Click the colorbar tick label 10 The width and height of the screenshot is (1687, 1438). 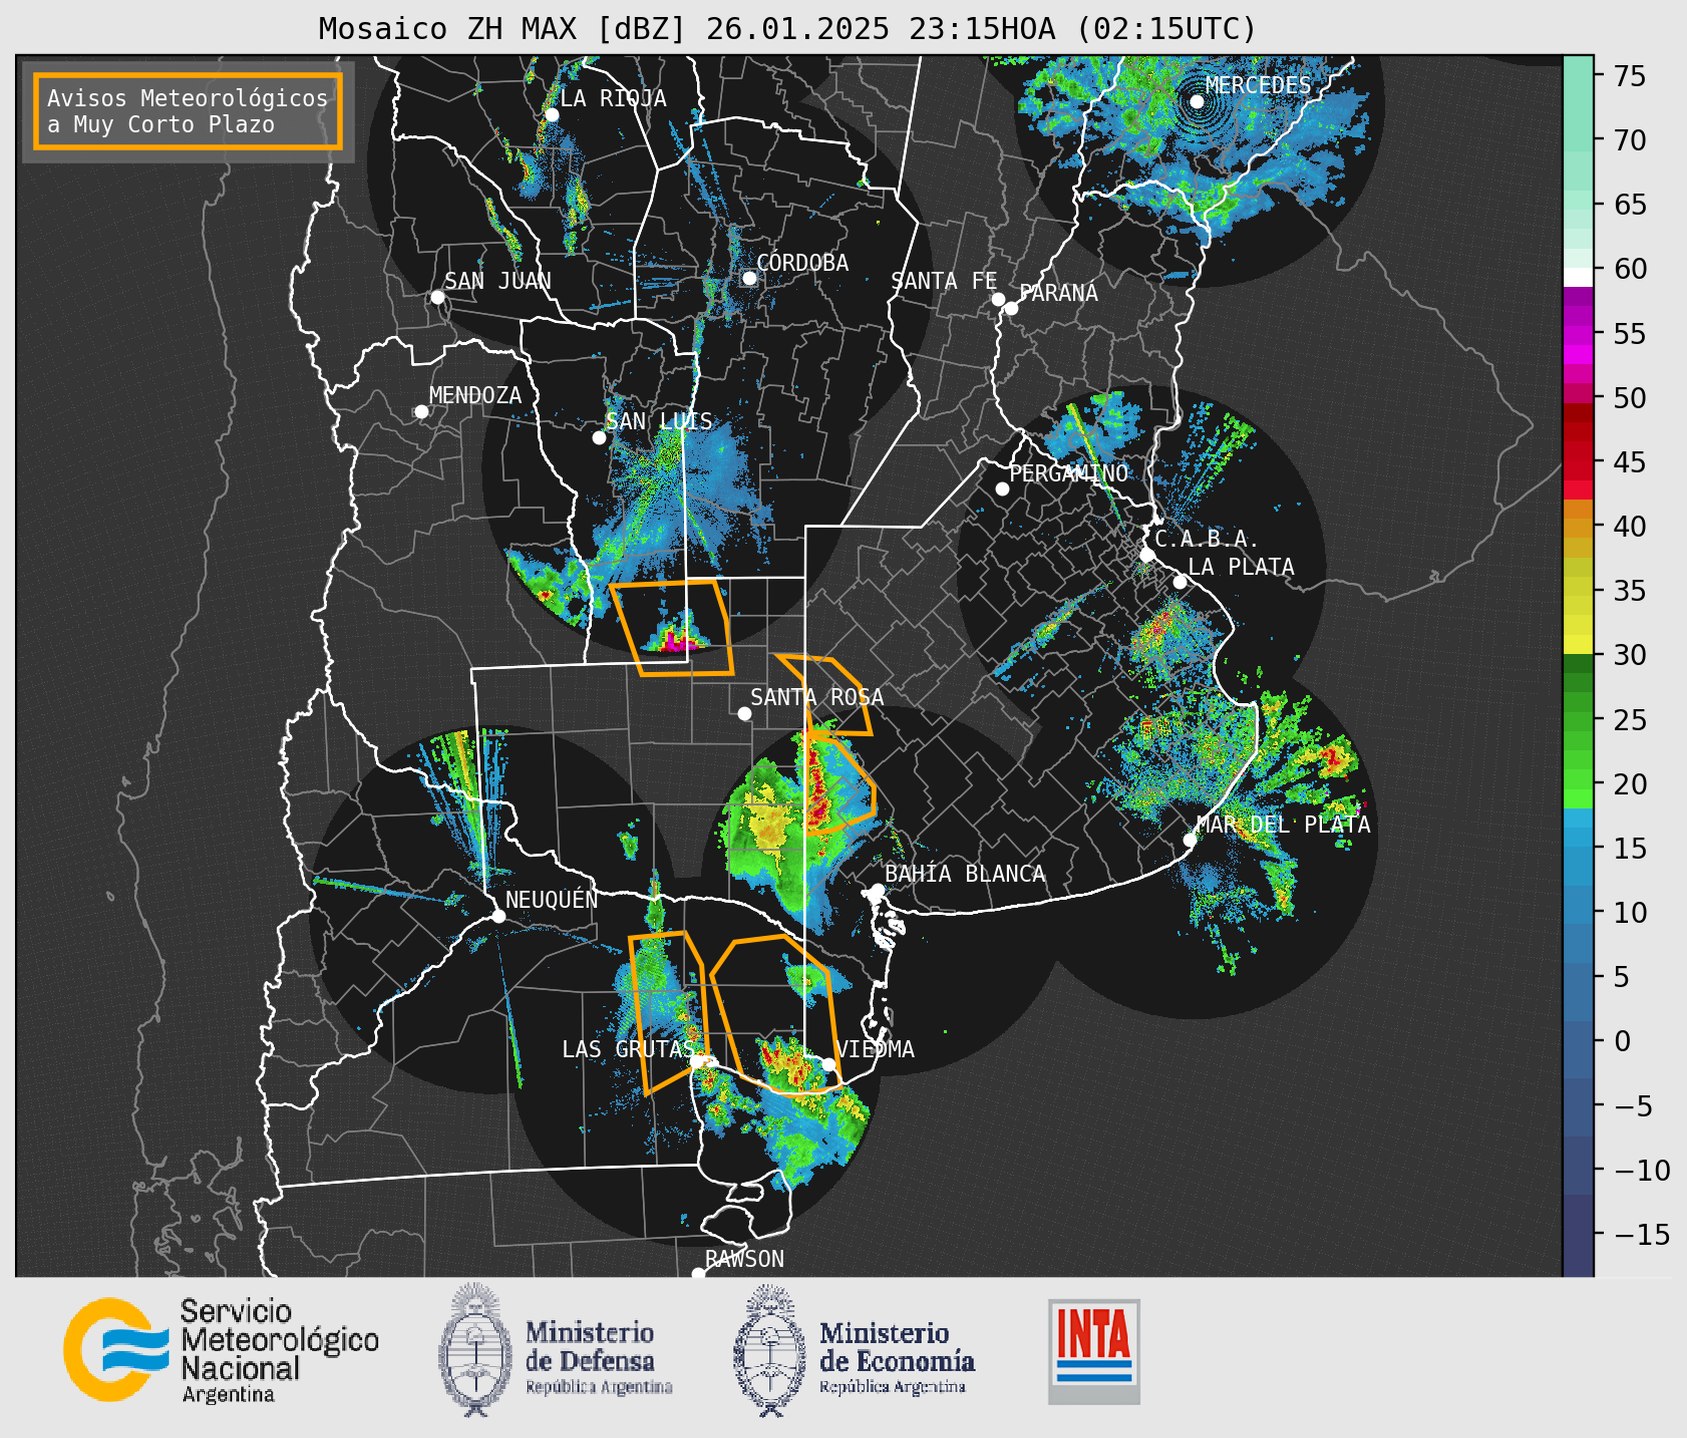[x=1629, y=913]
